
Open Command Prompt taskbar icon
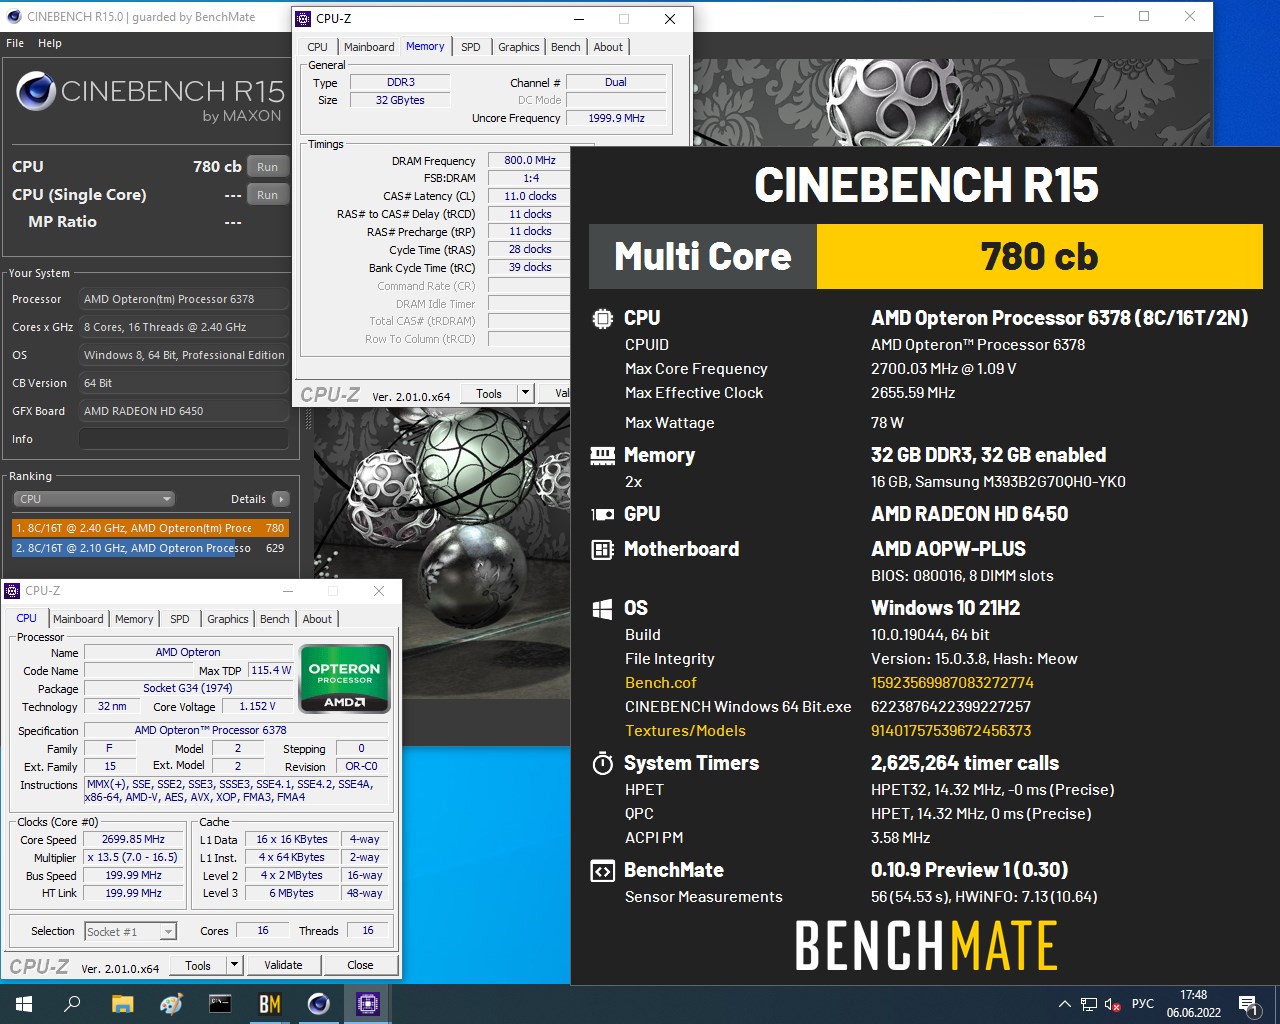pos(220,1004)
